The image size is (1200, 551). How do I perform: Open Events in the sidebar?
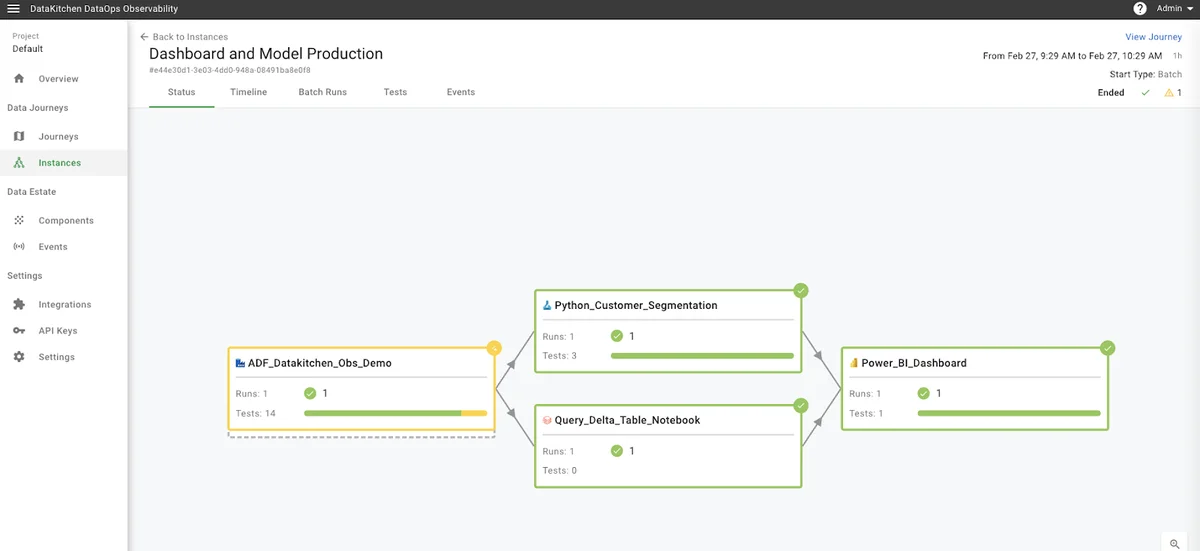coord(53,247)
